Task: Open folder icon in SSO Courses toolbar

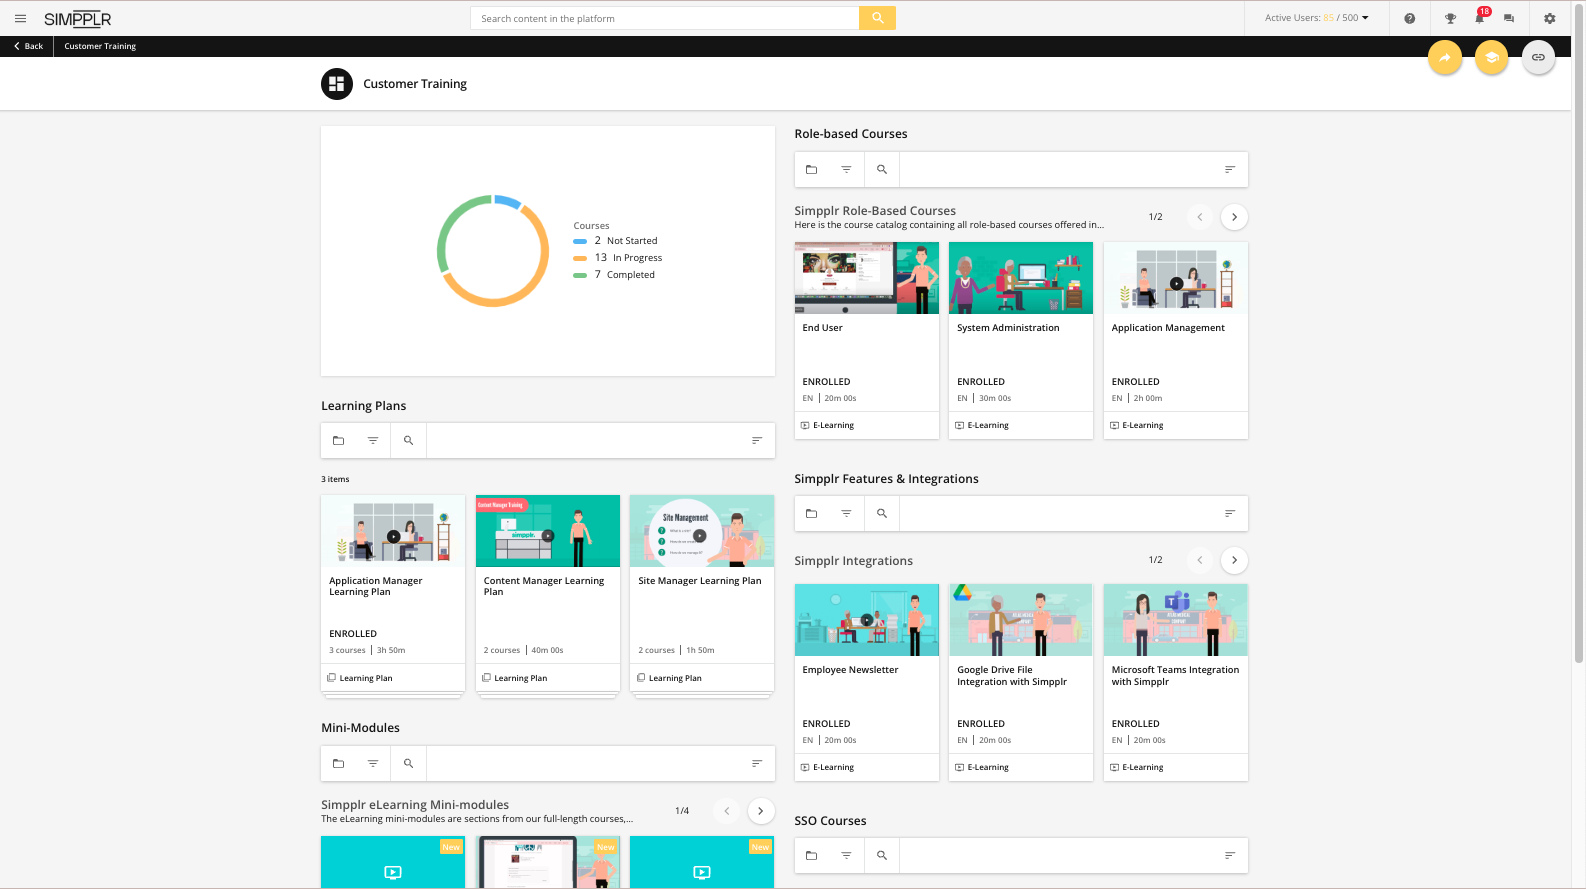Action: point(811,855)
